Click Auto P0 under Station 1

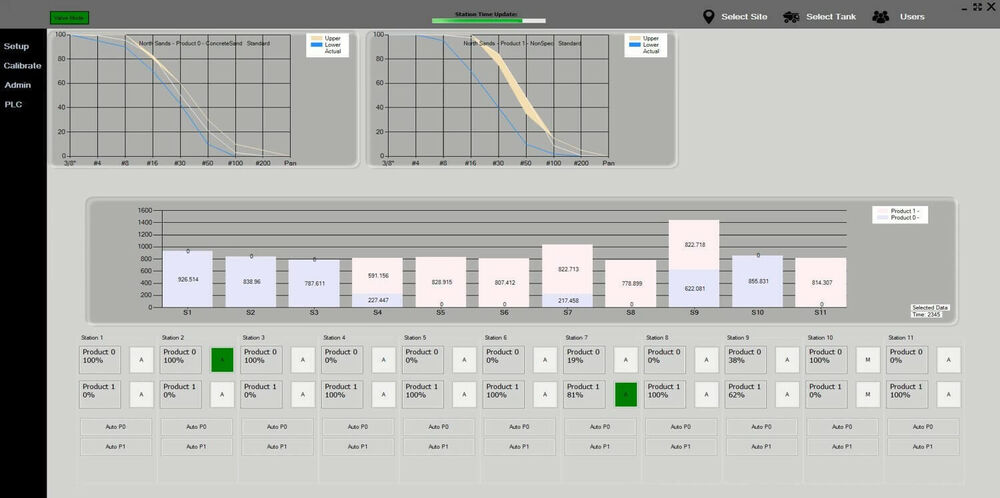pos(116,427)
